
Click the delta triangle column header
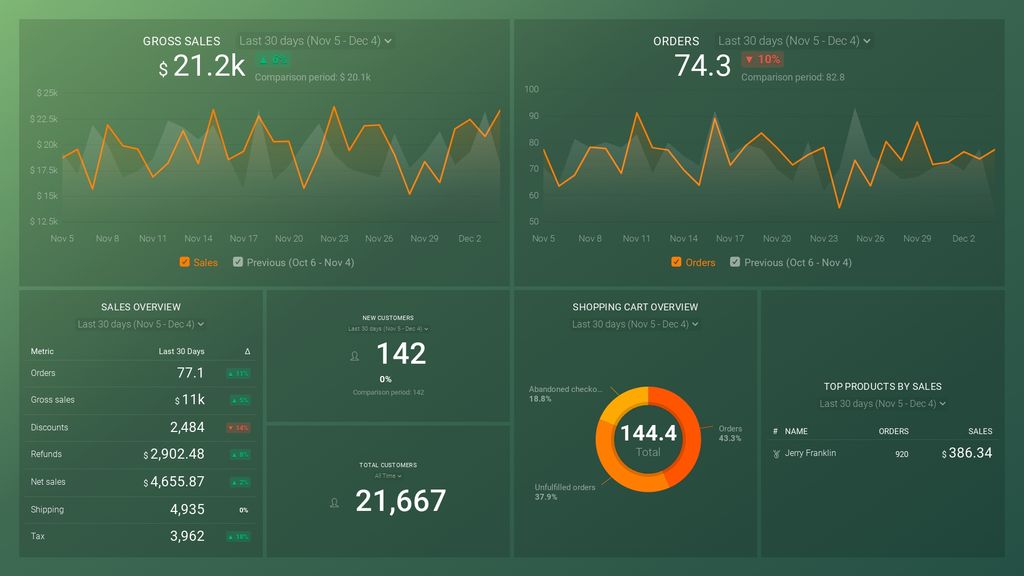(x=248, y=351)
